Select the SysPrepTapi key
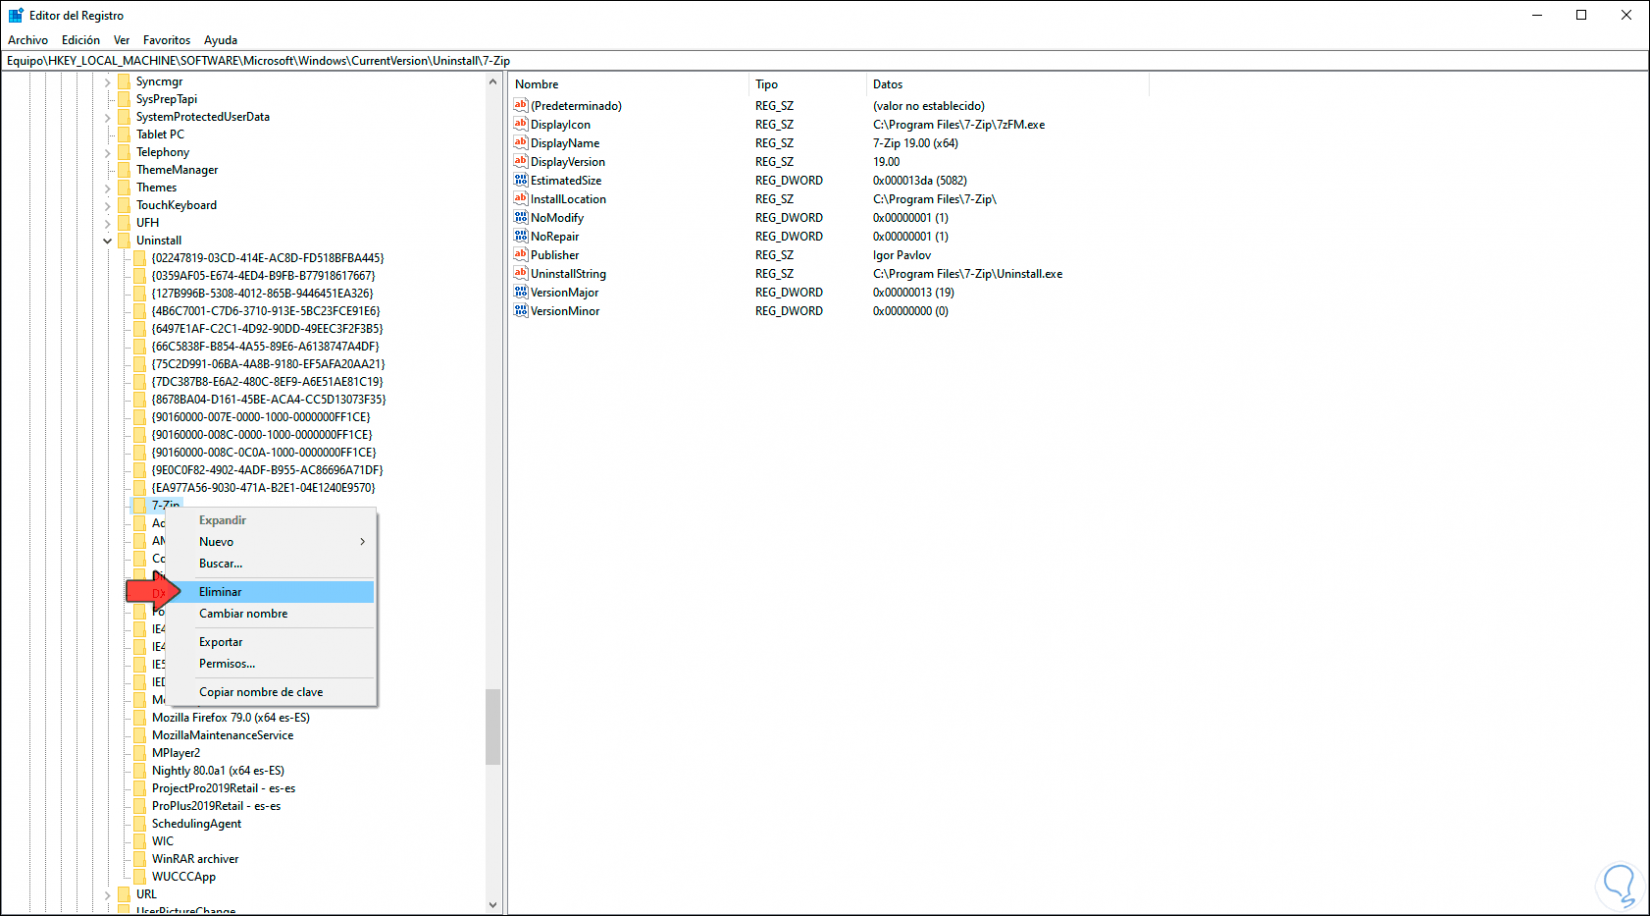The image size is (1650, 916). click(167, 99)
